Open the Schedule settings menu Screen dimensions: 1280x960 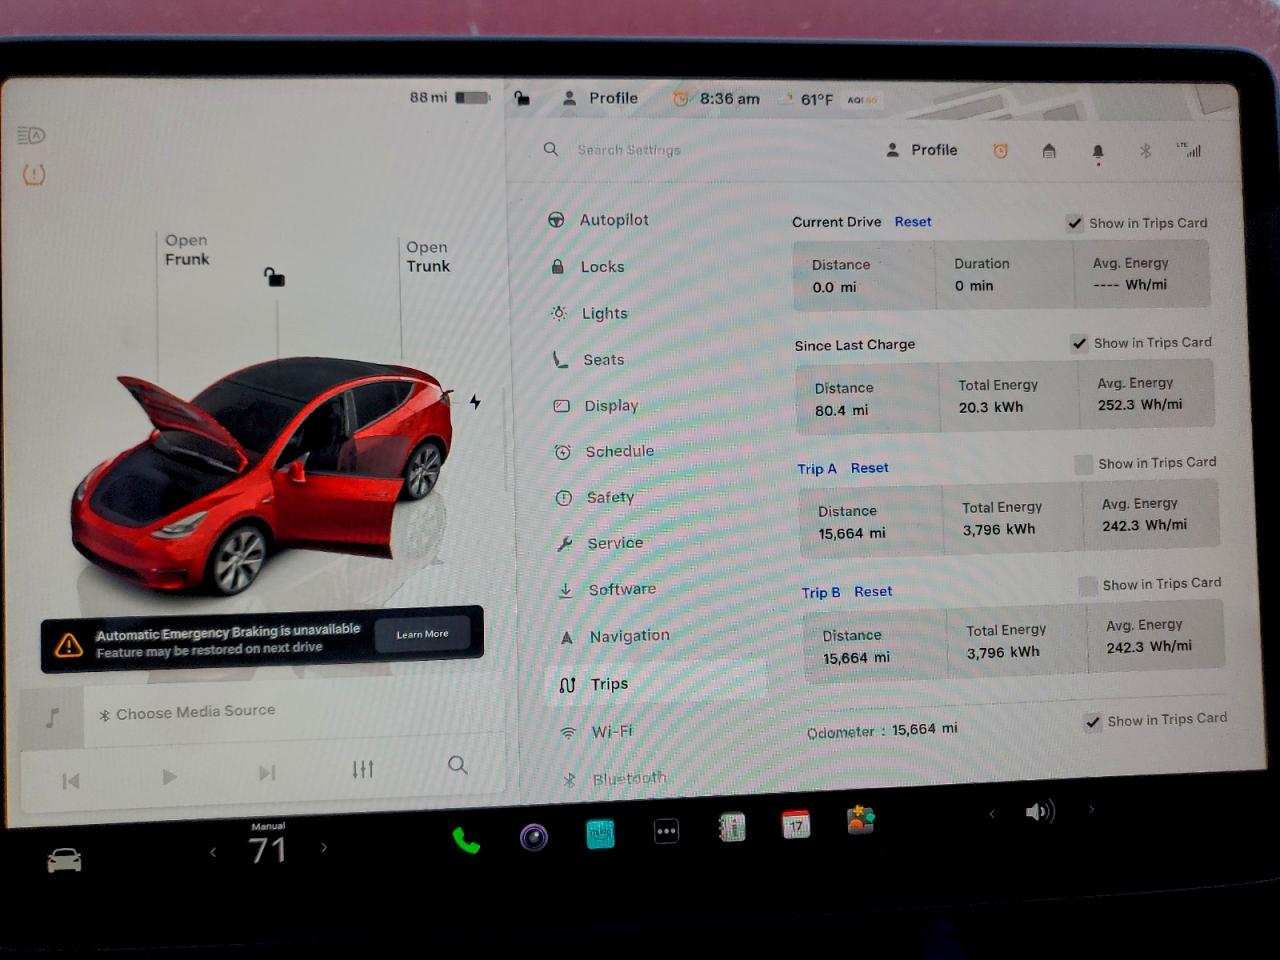[x=605, y=452]
